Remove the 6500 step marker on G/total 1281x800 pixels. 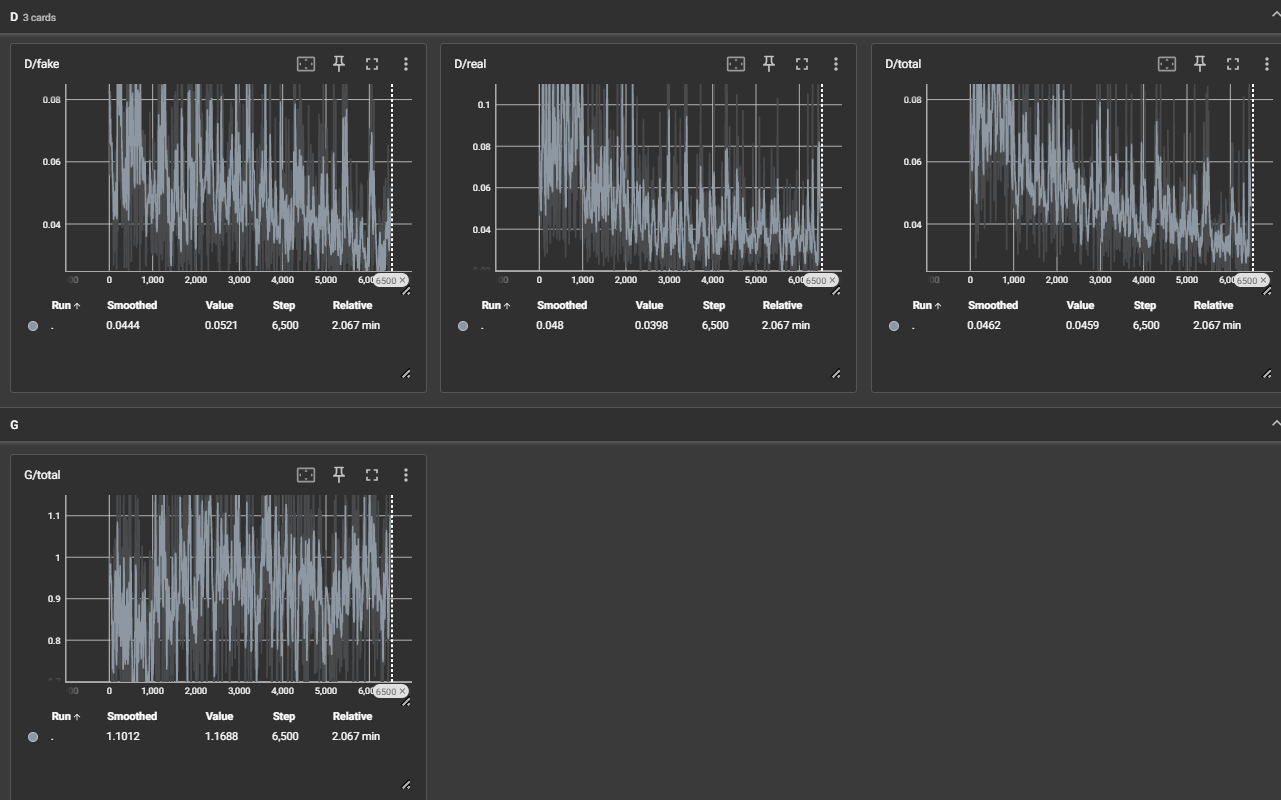coord(402,692)
